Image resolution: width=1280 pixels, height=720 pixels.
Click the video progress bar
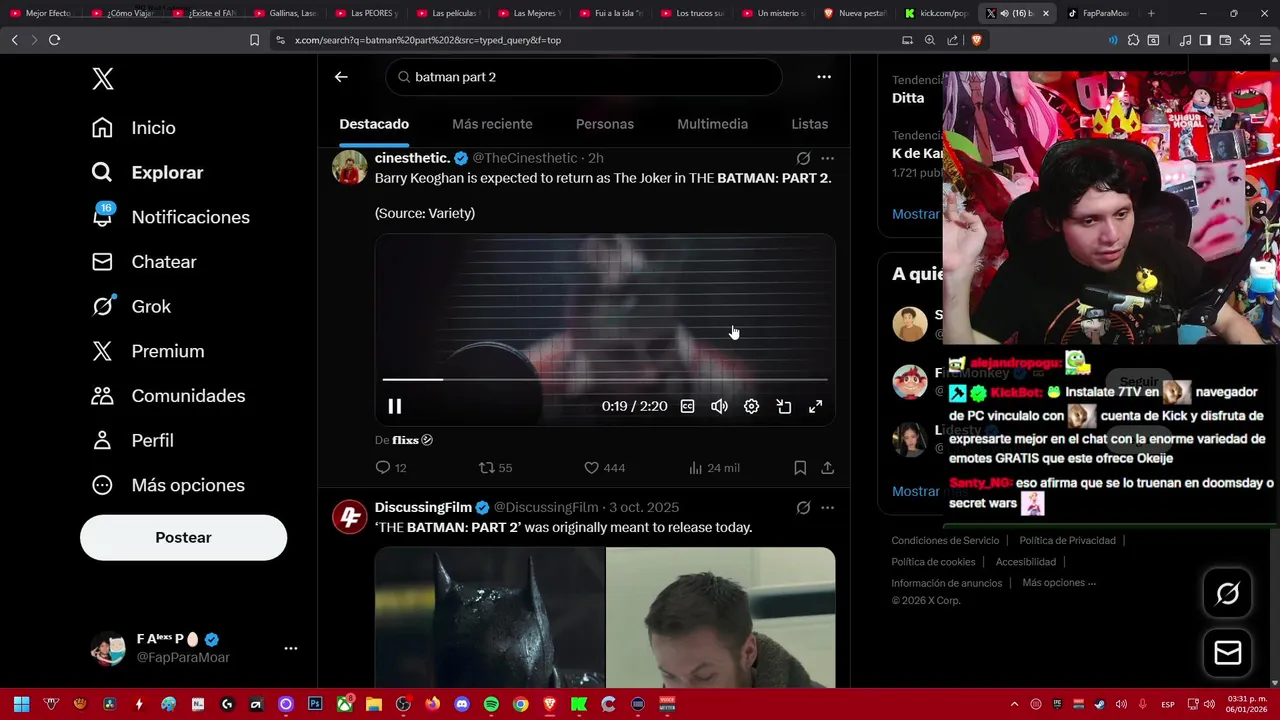[x=605, y=380]
